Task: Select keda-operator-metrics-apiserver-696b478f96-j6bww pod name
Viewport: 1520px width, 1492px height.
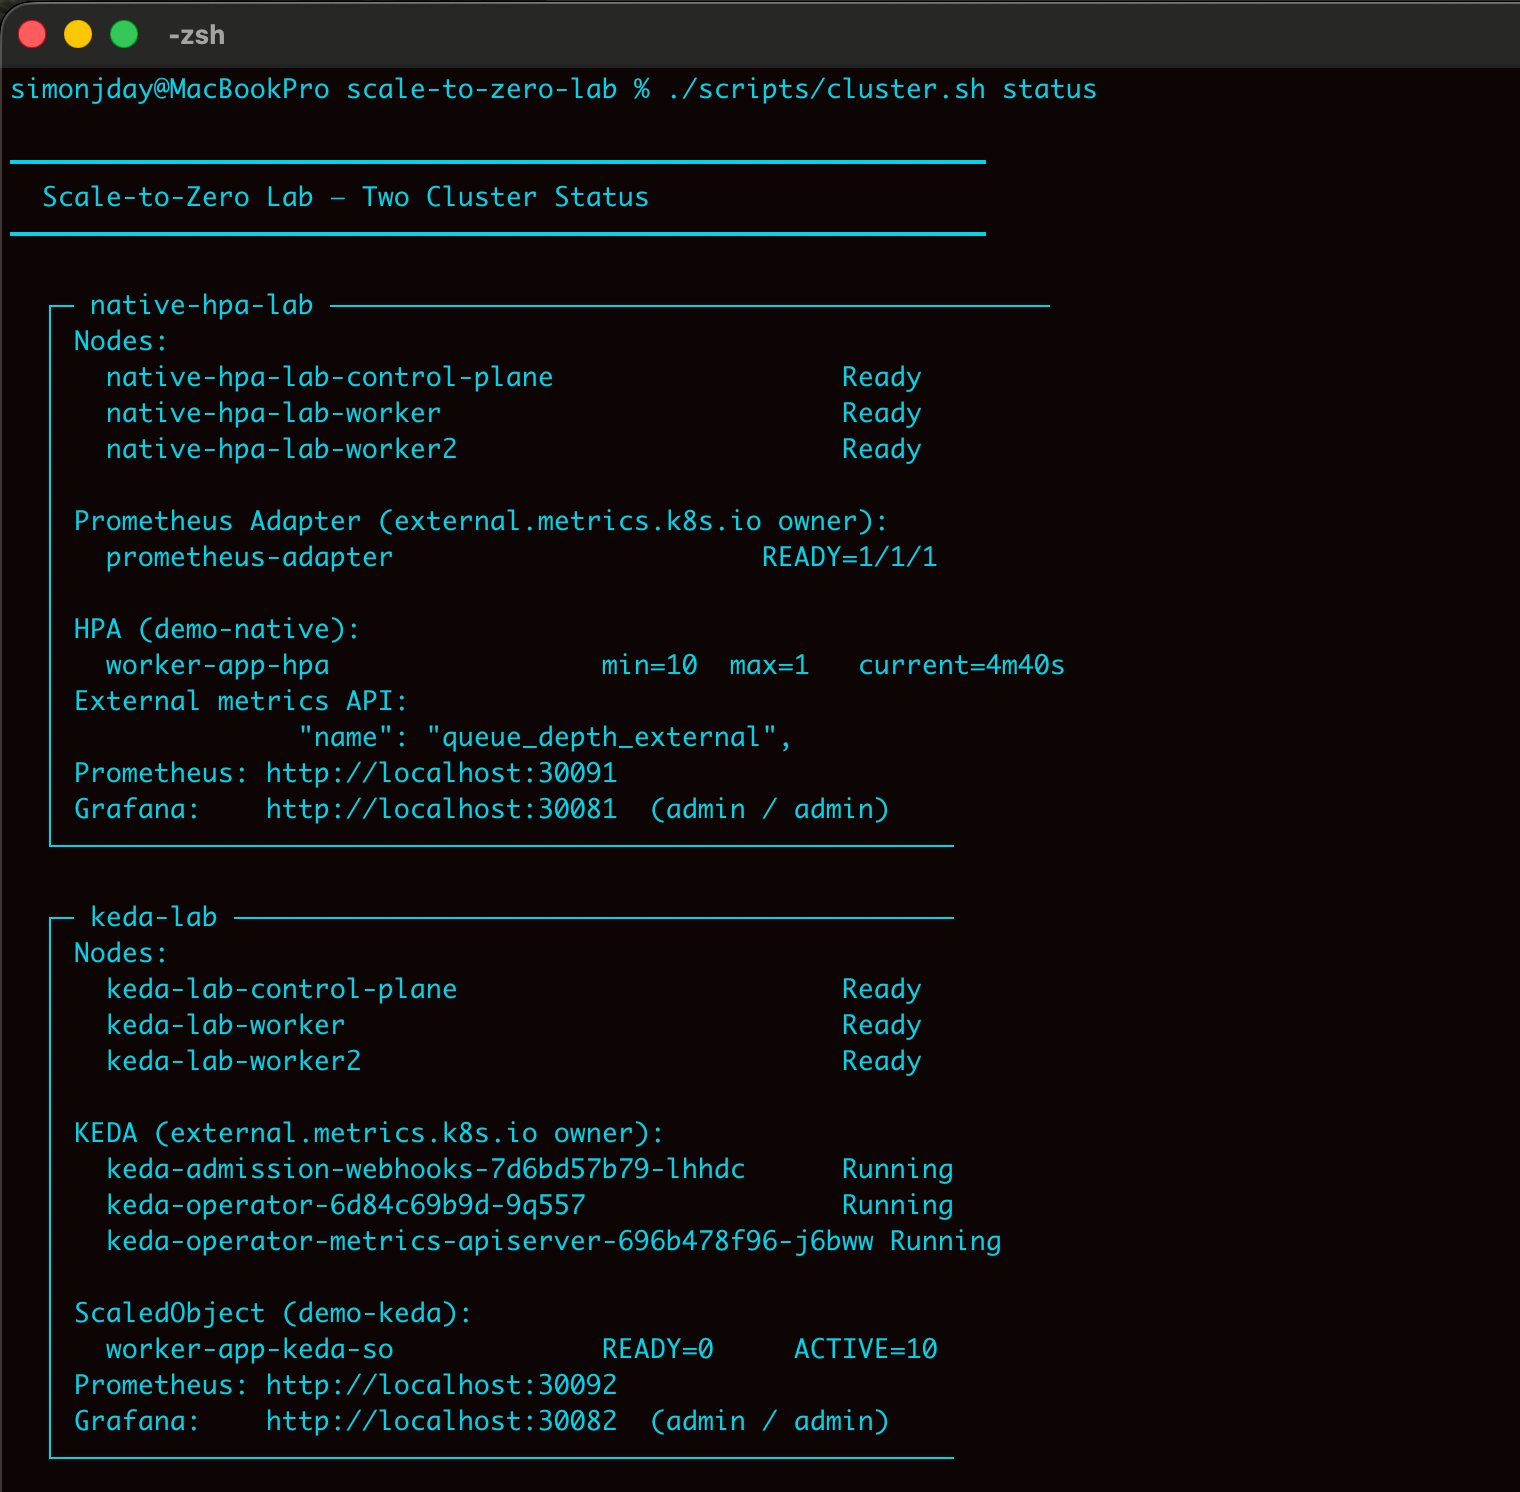Action: (490, 1241)
